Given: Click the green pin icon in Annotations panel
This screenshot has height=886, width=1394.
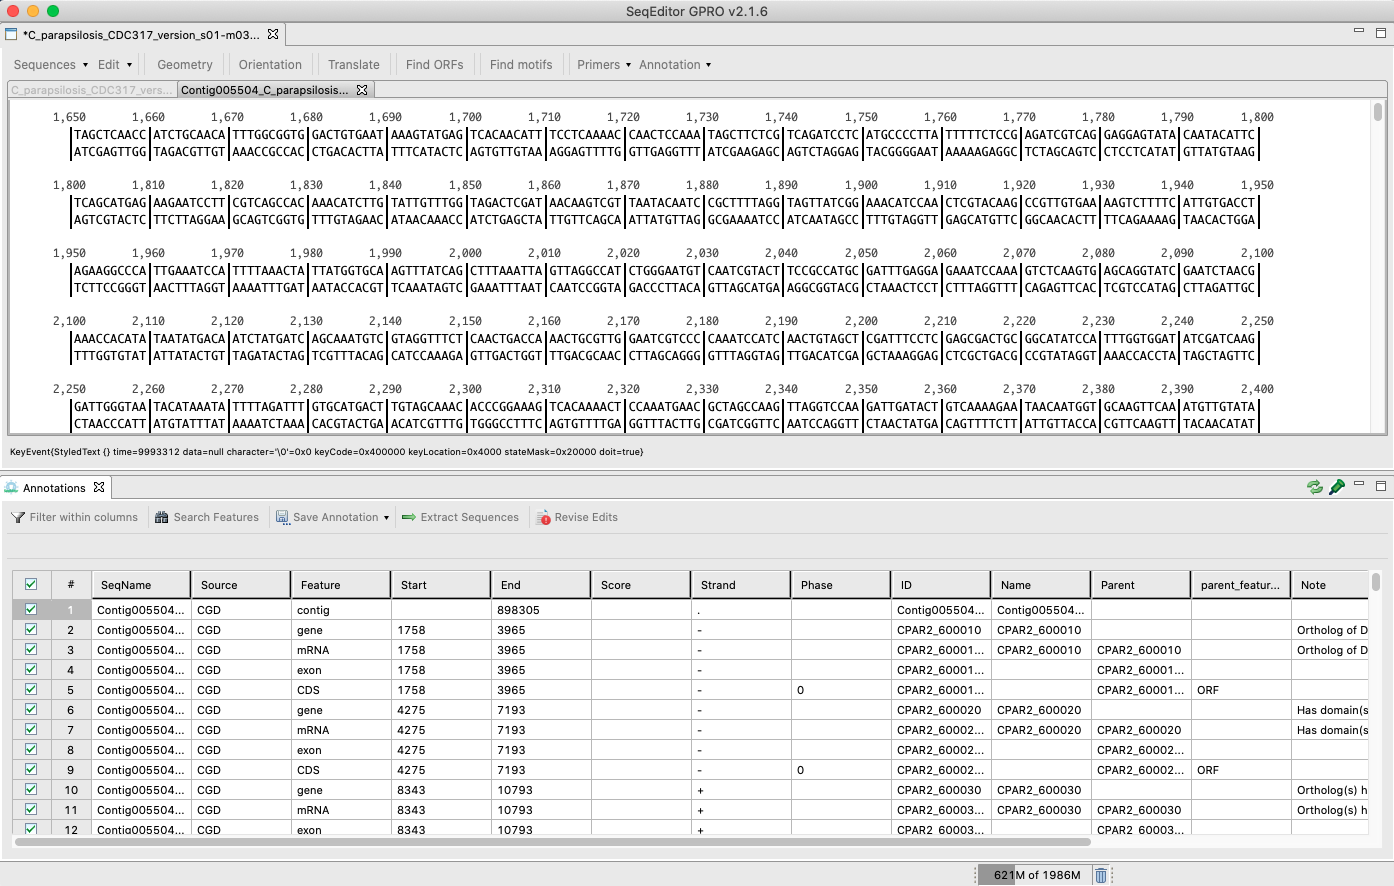Looking at the screenshot, I should click(1337, 487).
